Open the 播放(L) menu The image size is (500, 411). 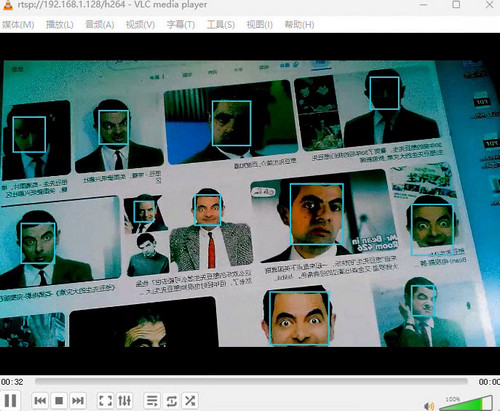pos(59,25)
